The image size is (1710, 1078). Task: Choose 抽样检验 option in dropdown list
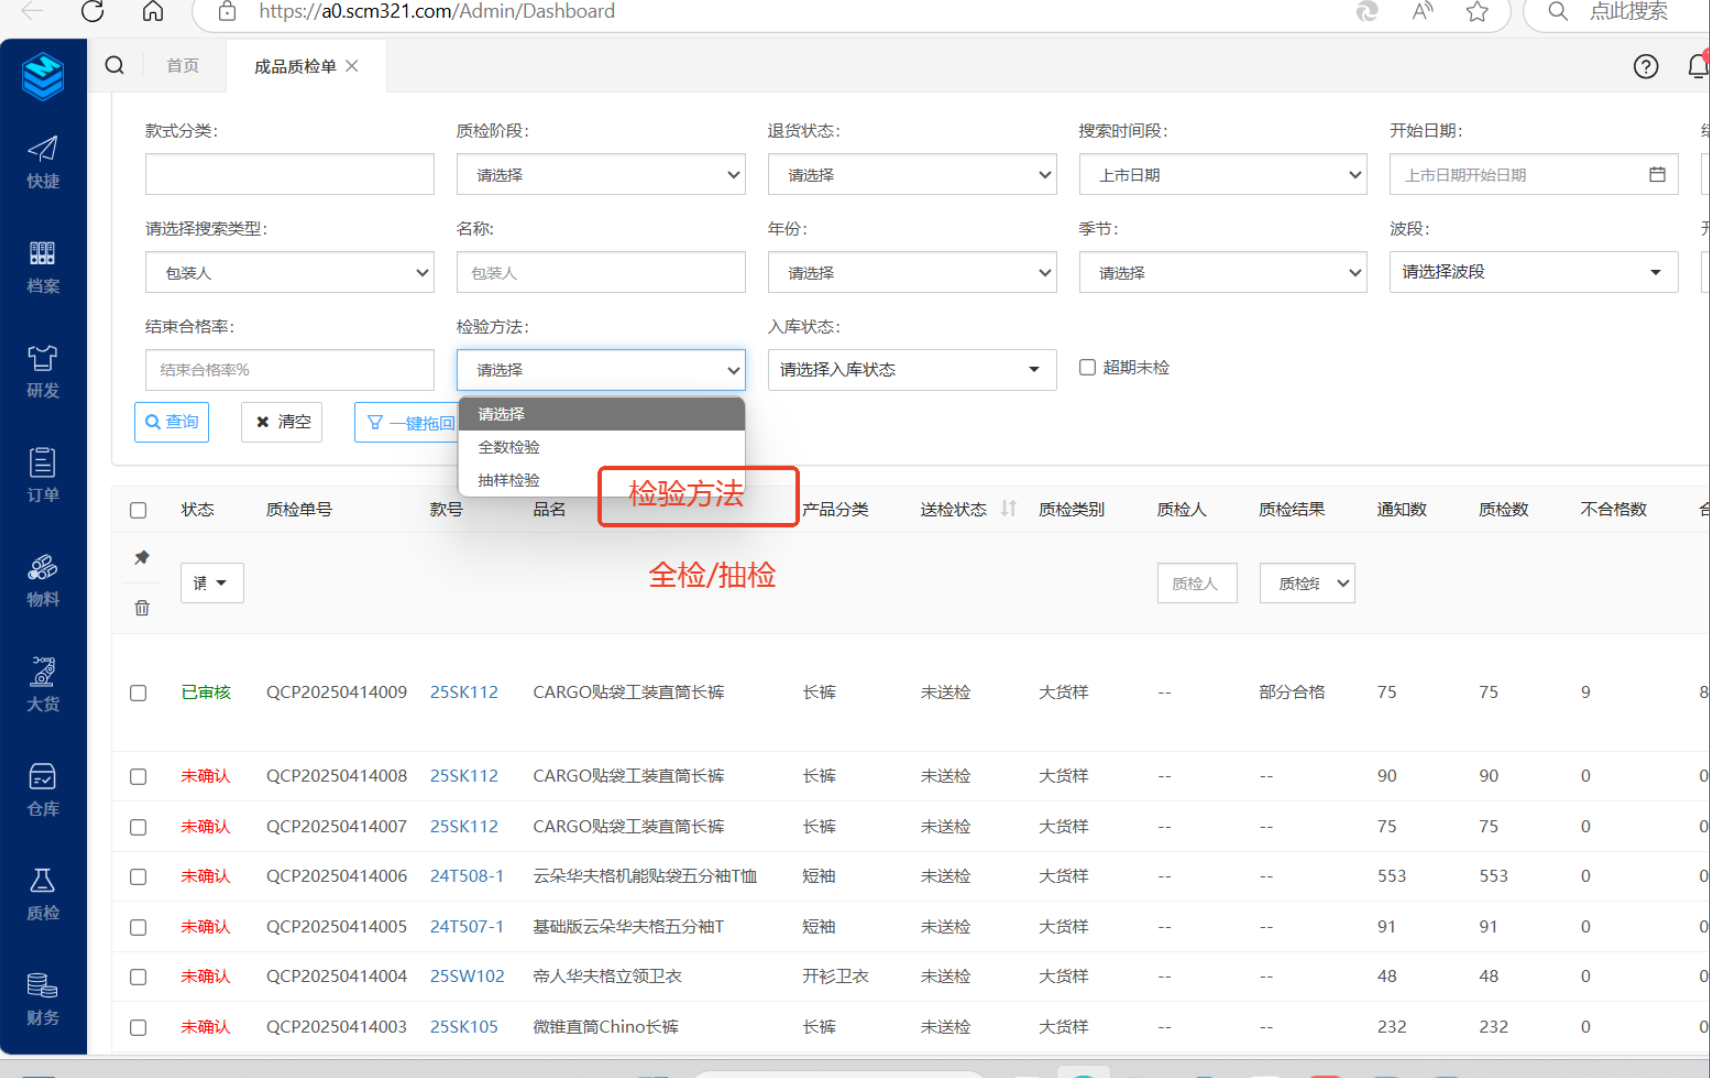pos(509,480)
